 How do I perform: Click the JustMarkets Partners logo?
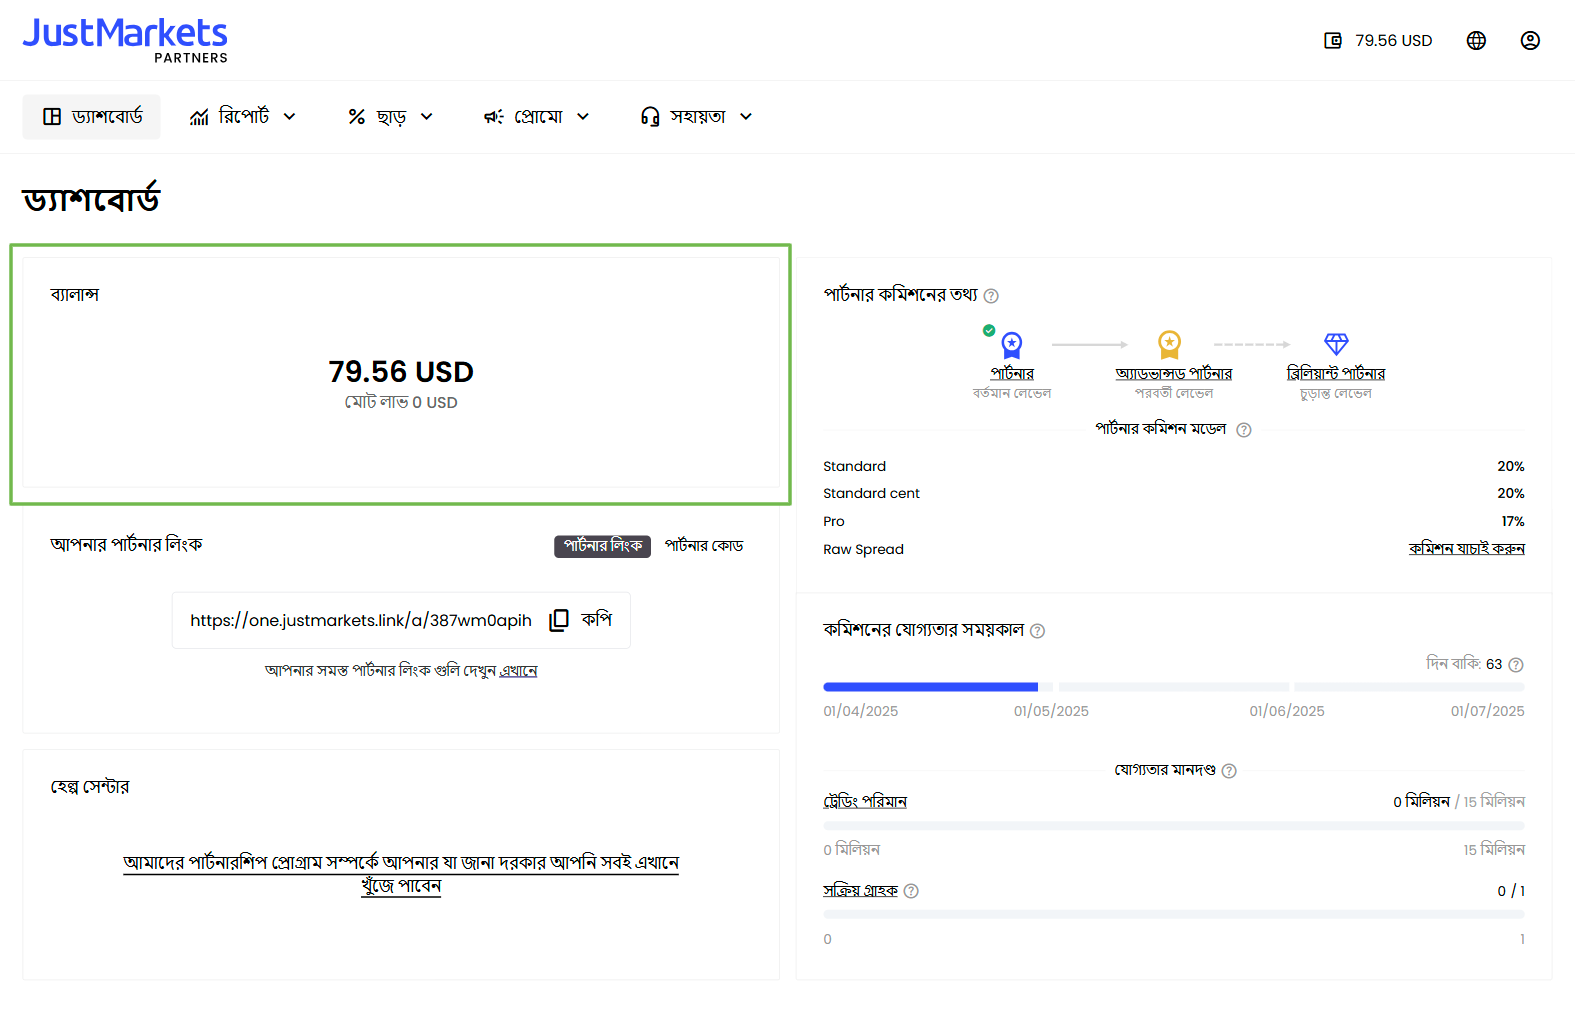click(x=125, y=41)
